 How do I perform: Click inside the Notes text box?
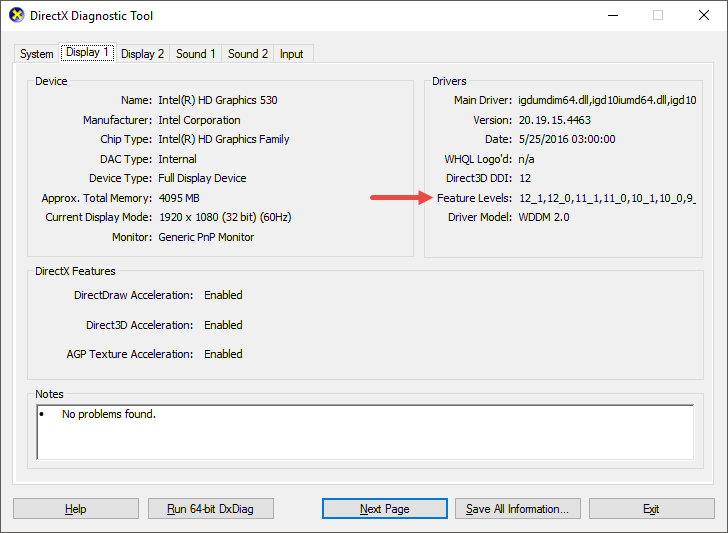tap(365, 432)
